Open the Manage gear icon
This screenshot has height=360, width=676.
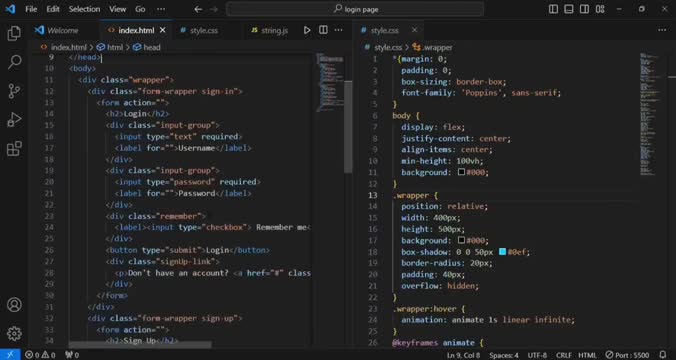click(x=14, y=333)
